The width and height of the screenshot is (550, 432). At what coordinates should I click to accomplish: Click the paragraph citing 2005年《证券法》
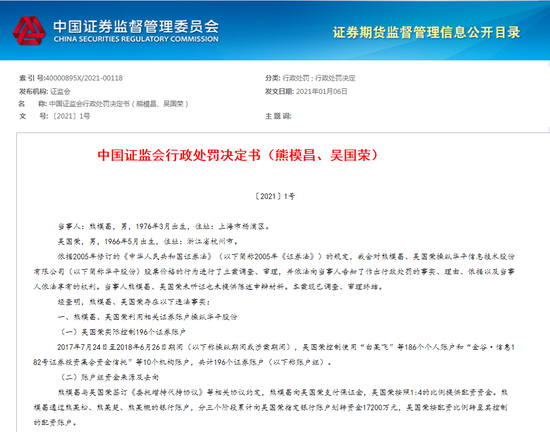[x=274, y=271]
